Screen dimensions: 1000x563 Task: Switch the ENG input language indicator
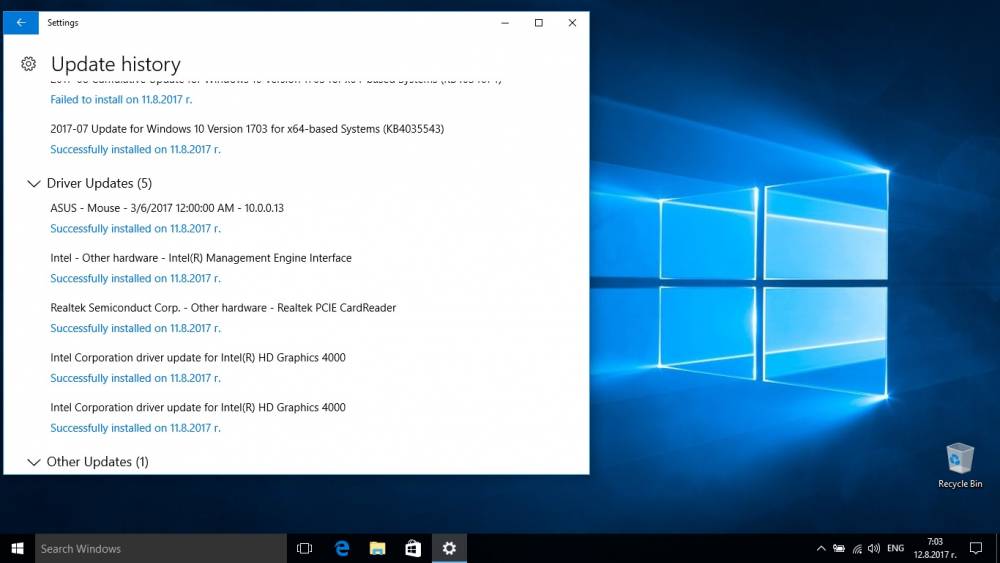tap(895, 548)
